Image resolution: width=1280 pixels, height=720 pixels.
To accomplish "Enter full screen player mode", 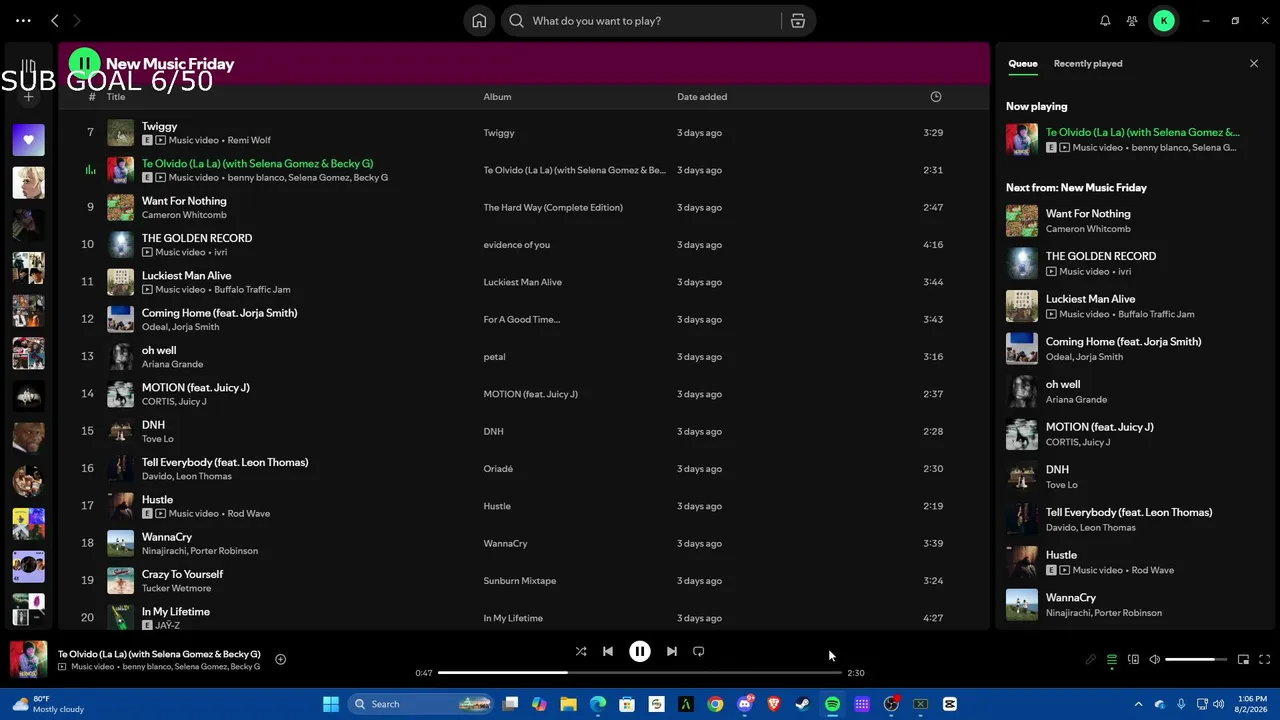I will point(1265,660).
